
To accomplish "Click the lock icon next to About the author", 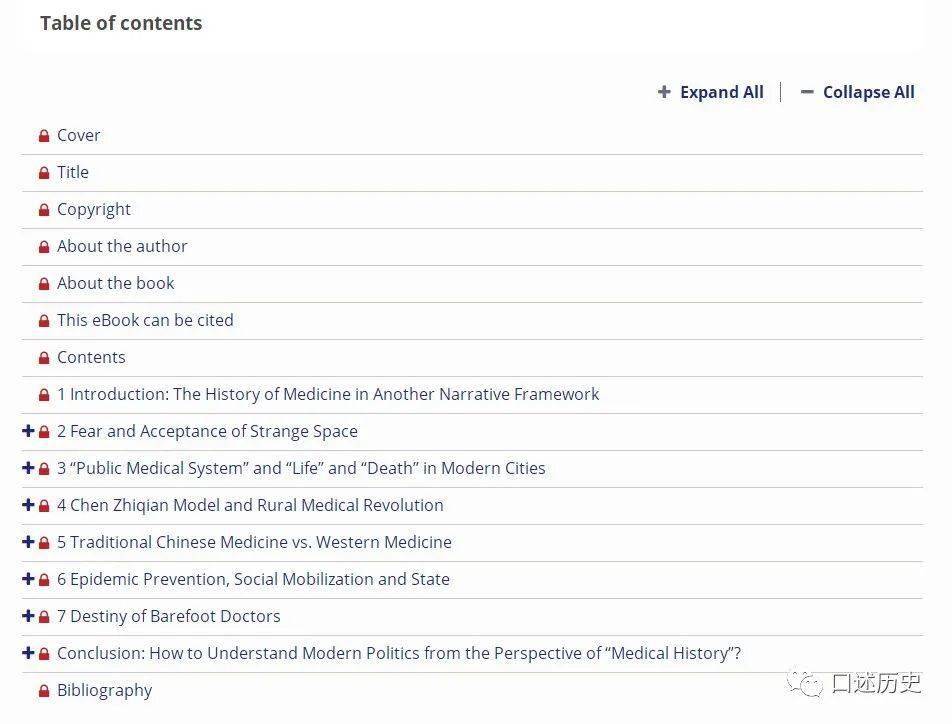I will (44, 247).
